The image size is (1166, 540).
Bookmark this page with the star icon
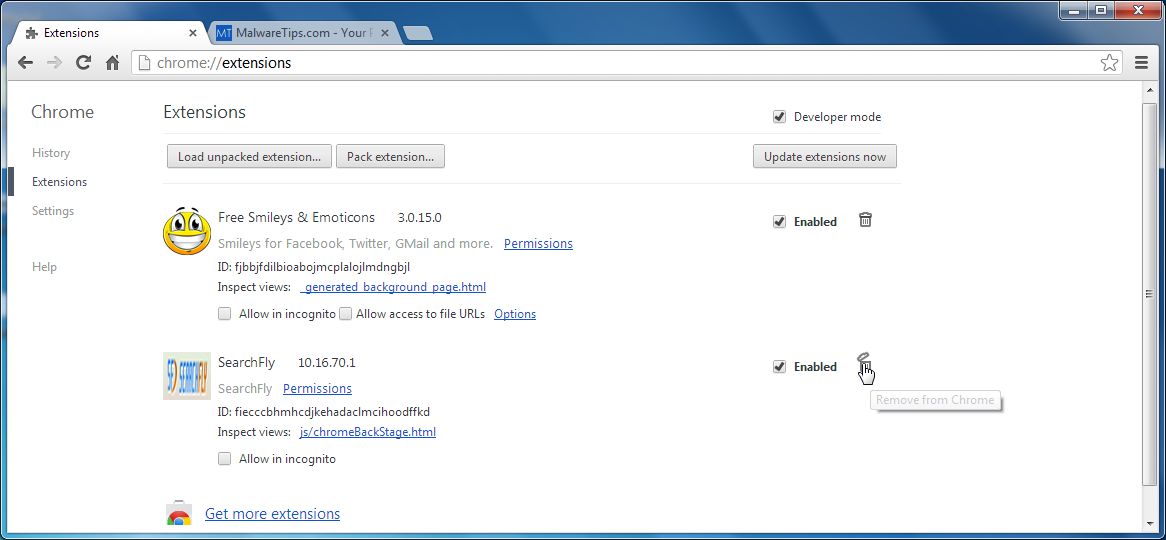1109,62
